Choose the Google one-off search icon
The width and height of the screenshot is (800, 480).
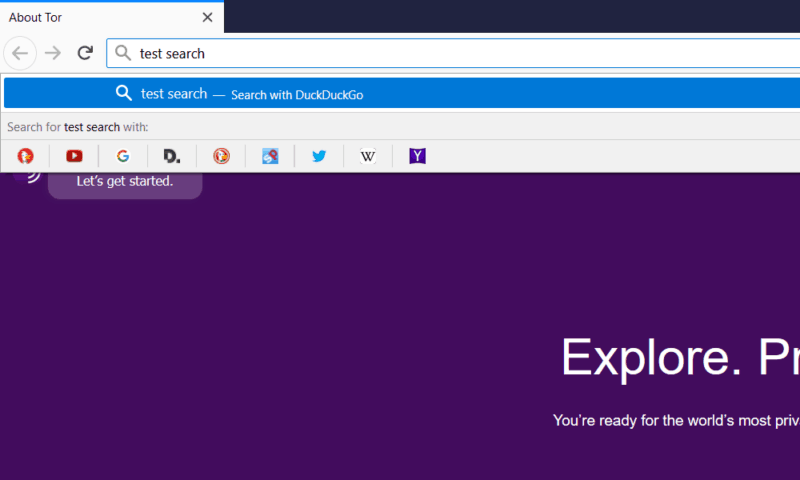coord(123,156)
